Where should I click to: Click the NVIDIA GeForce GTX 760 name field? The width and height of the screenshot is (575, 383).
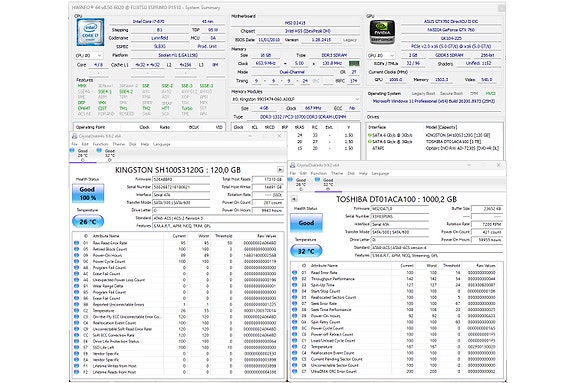tap(451, 30)
